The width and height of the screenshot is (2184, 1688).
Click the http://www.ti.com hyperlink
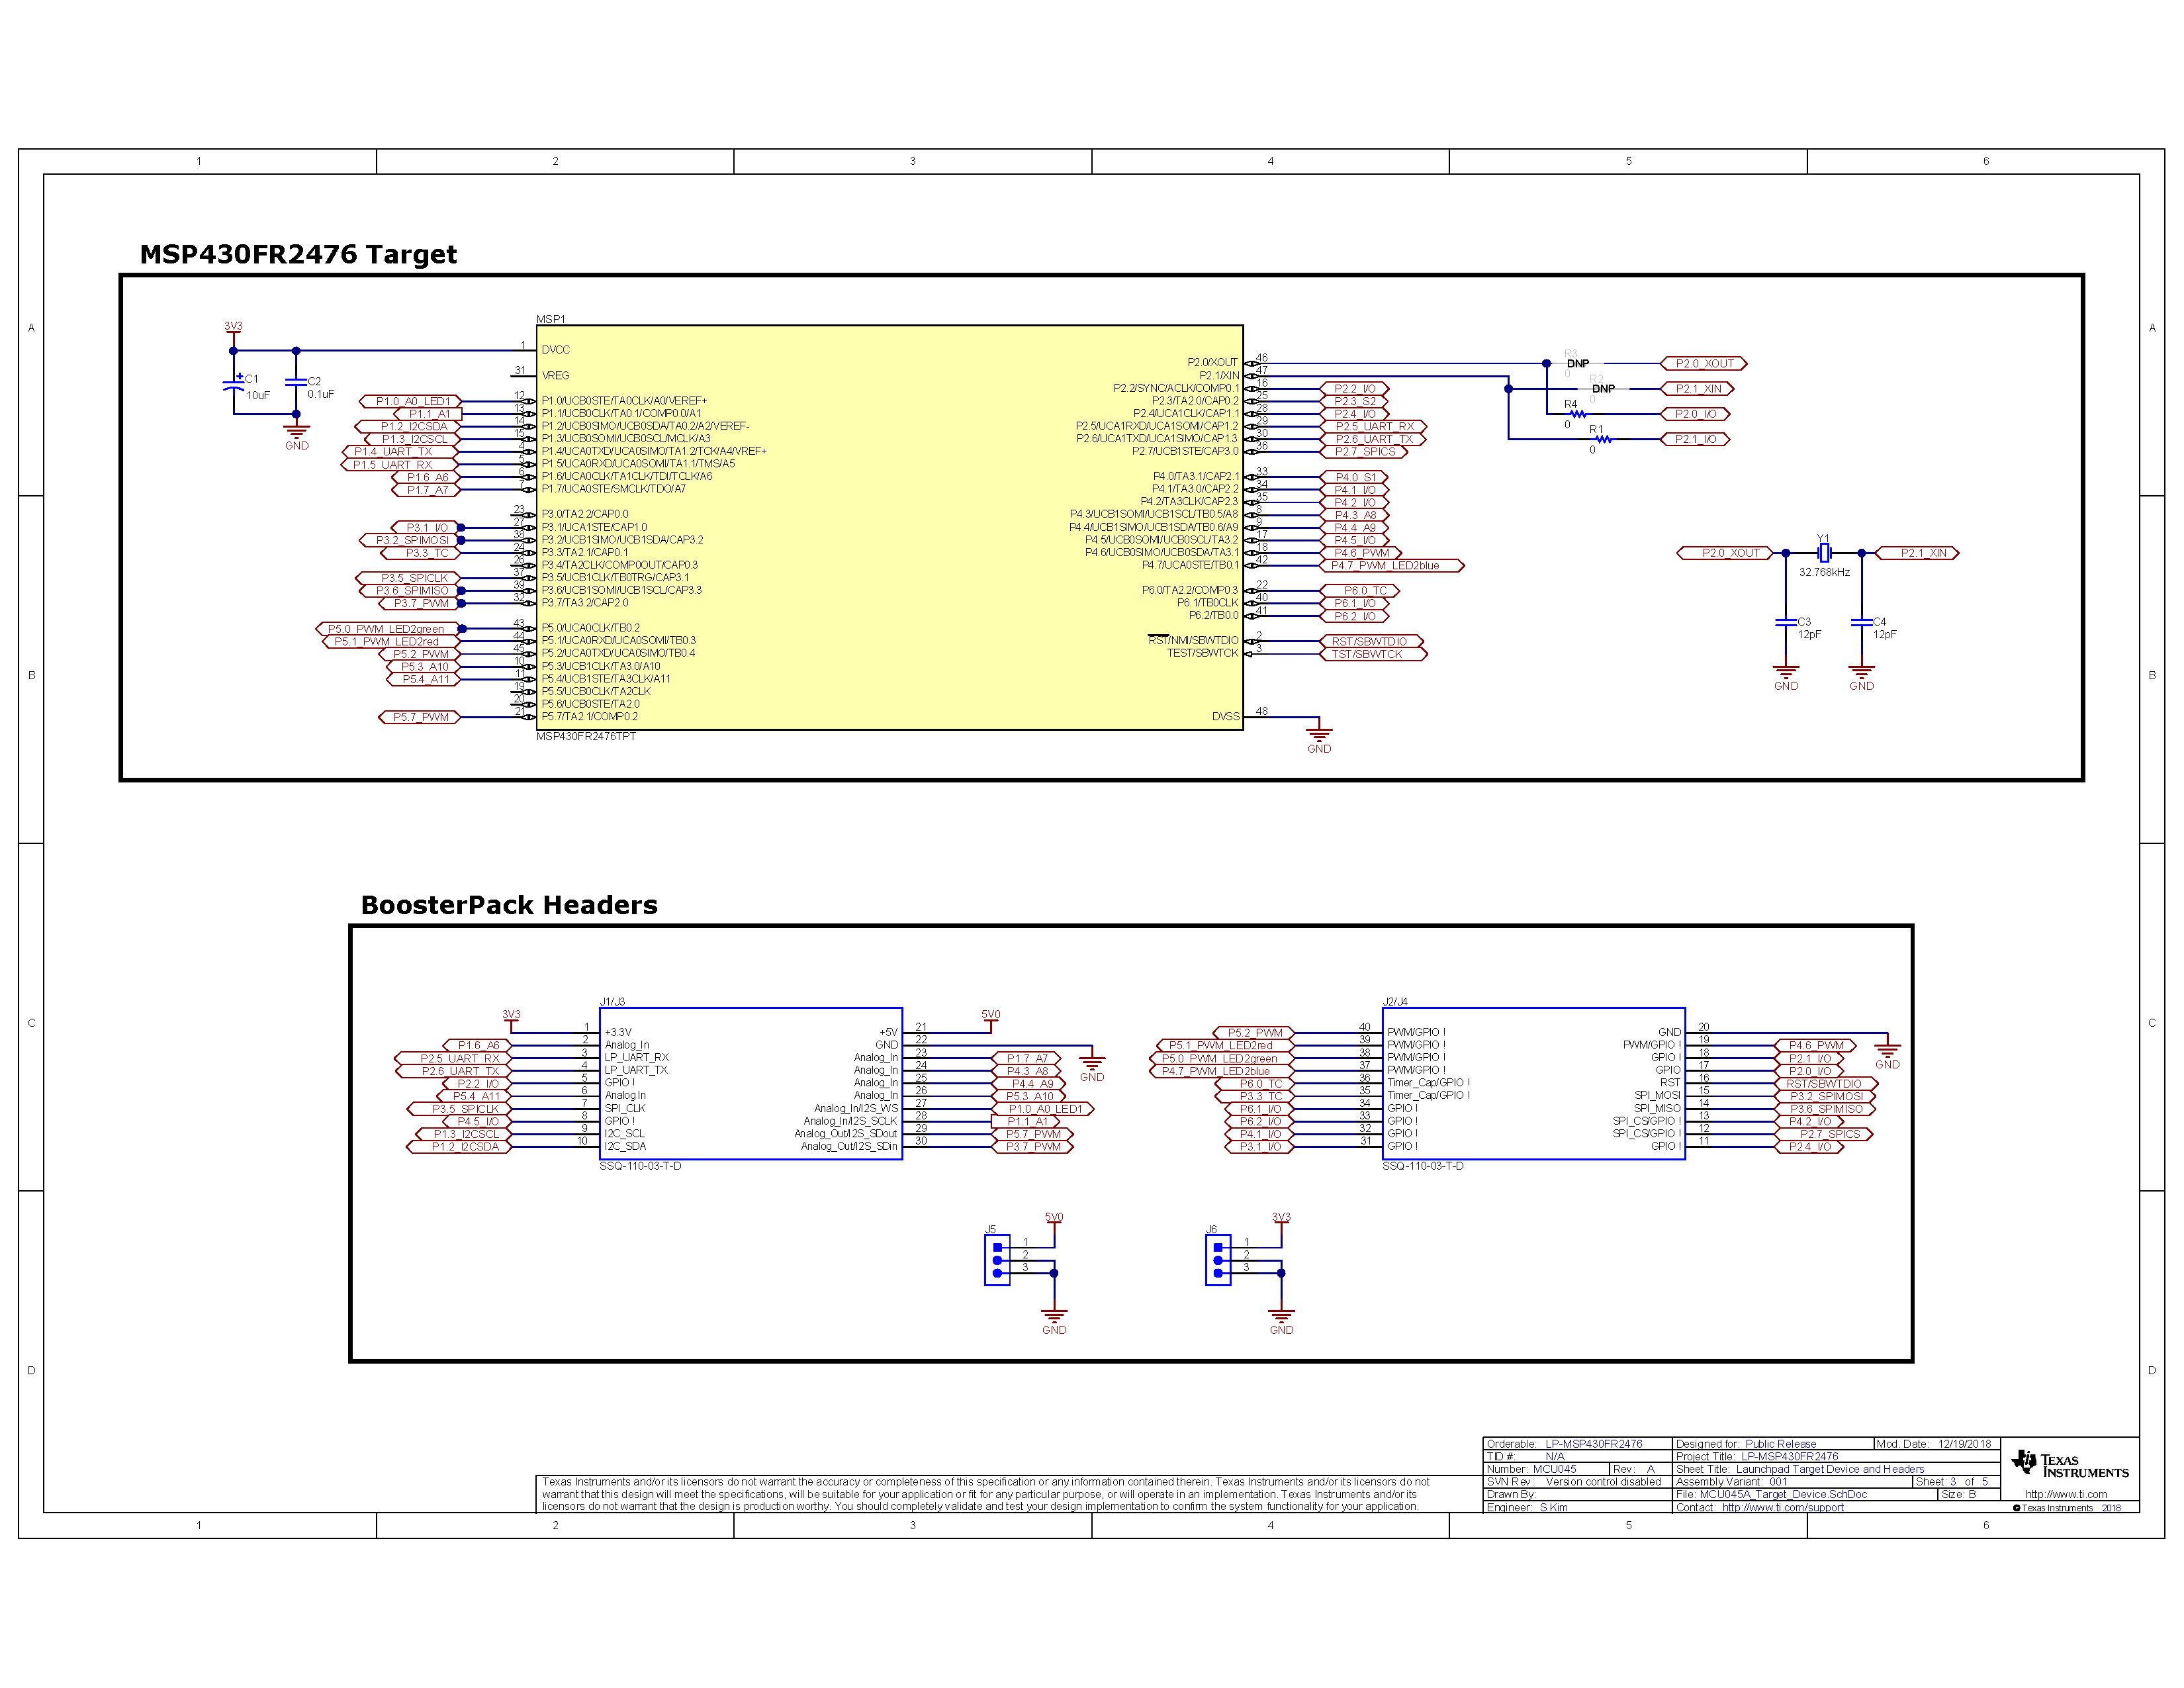[2067, 1494]
